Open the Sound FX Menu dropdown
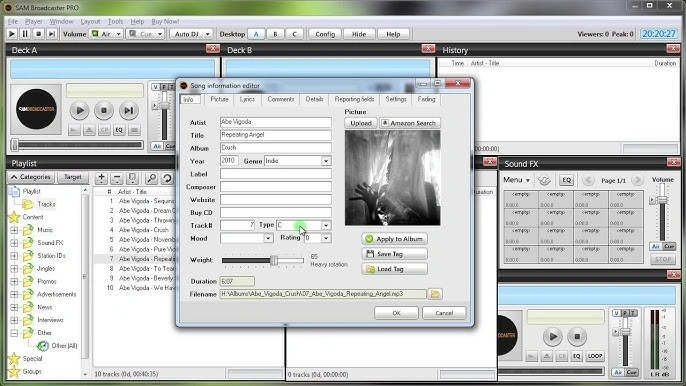 (x=516, y=180)
